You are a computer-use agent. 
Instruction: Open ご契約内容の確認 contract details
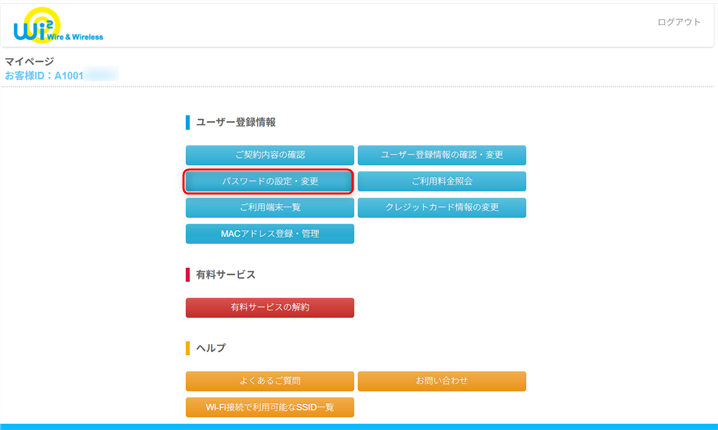(270, 155)
